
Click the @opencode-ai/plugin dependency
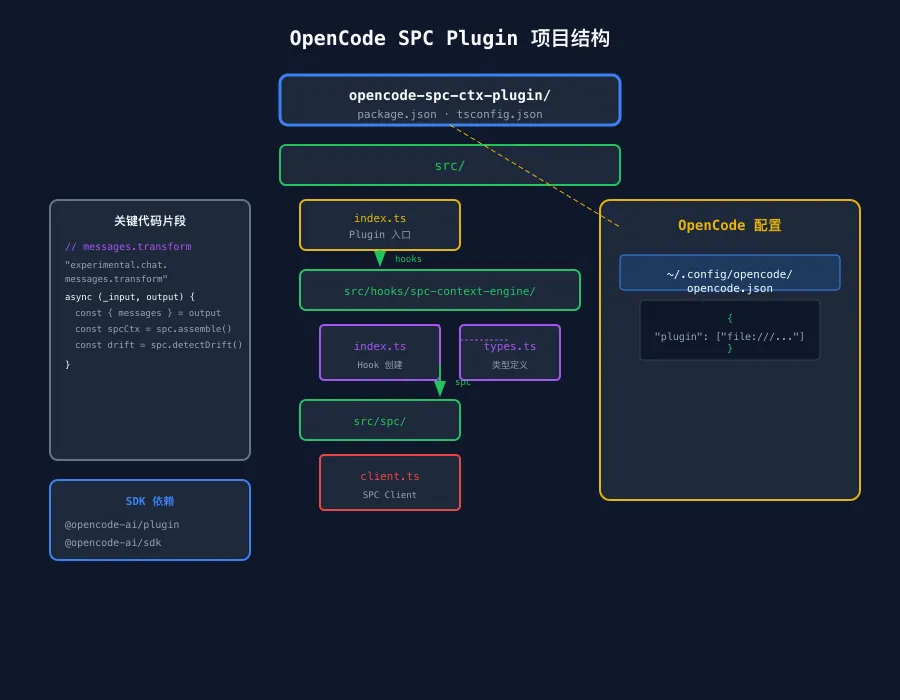pos(122,524)
